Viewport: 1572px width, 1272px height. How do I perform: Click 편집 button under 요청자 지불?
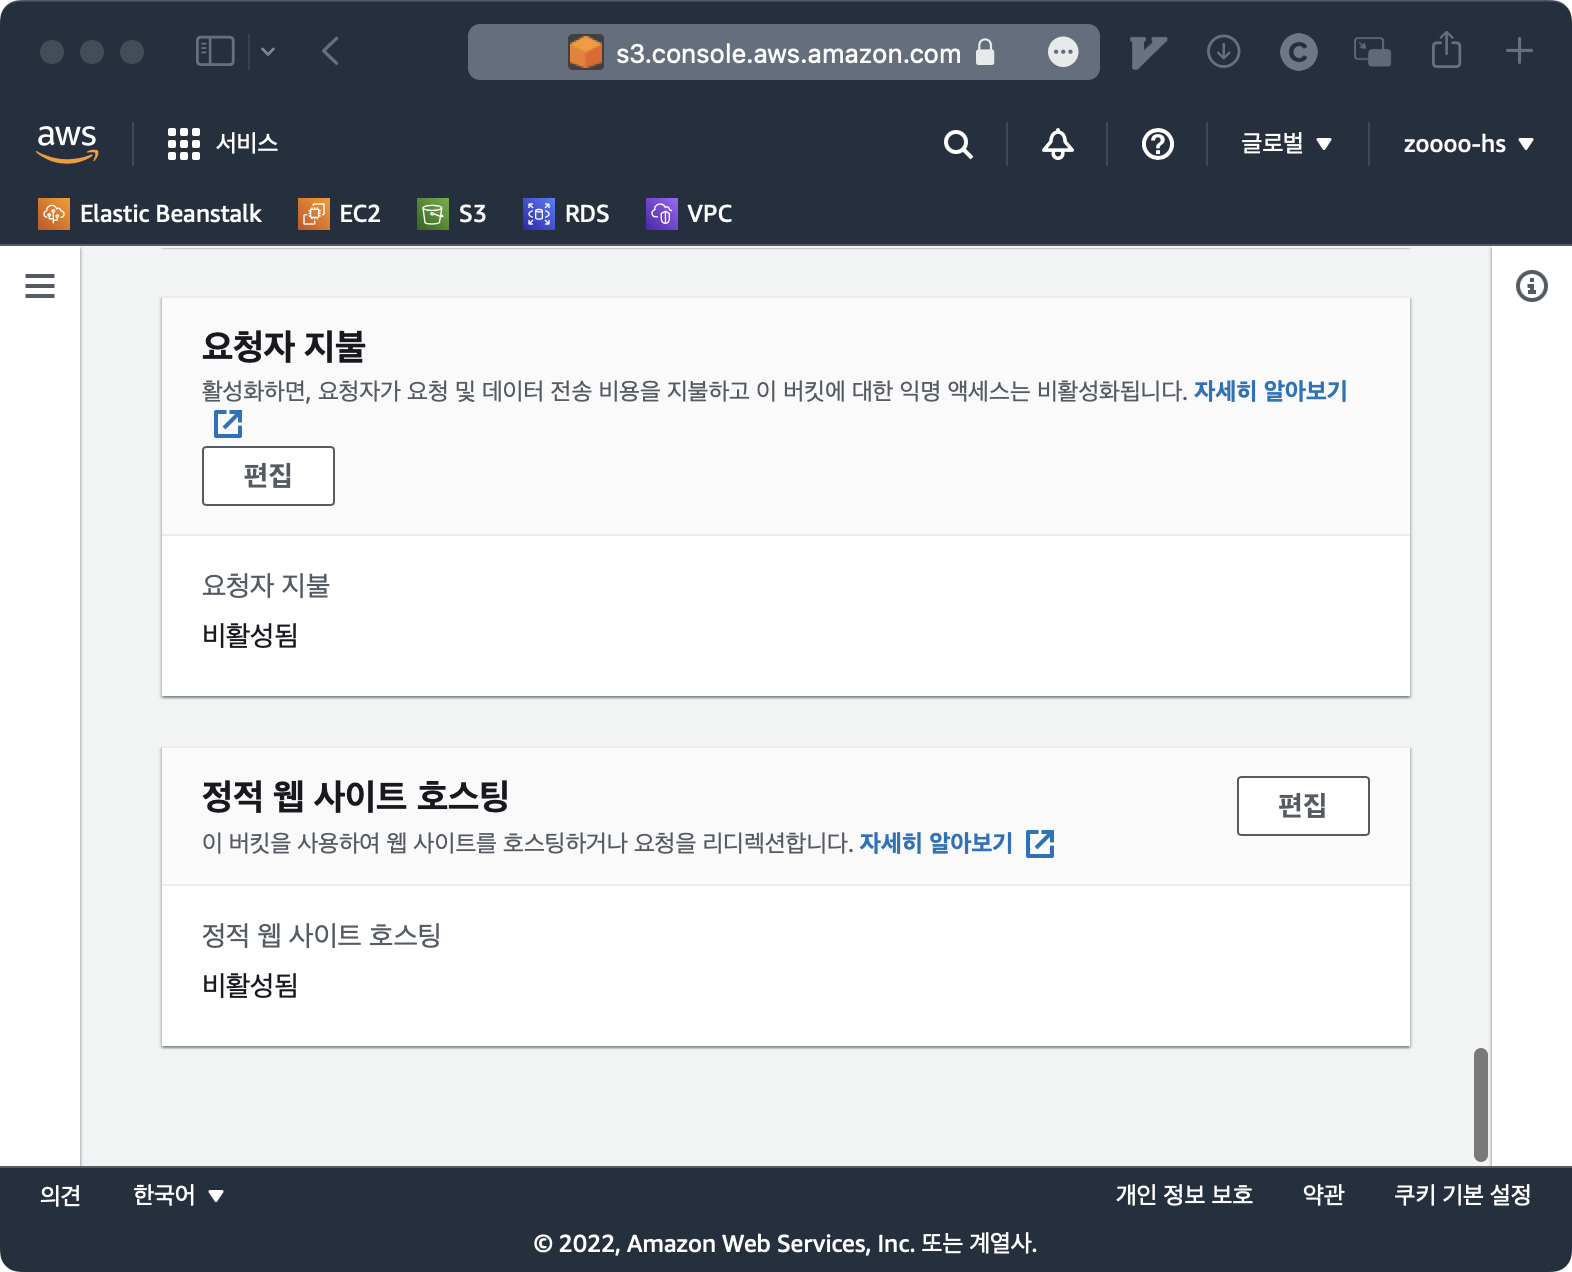click(x=268, y=476)
